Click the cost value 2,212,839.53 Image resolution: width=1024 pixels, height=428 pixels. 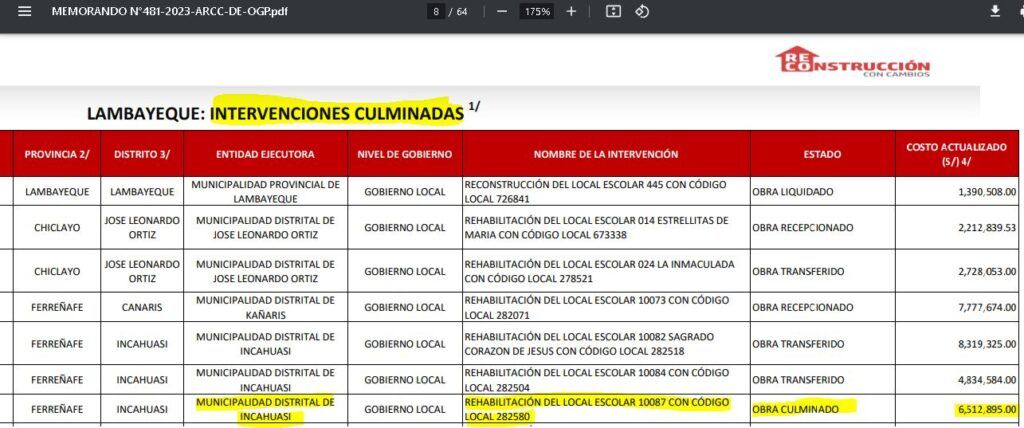pyautogui.click(x=987, y=227)
